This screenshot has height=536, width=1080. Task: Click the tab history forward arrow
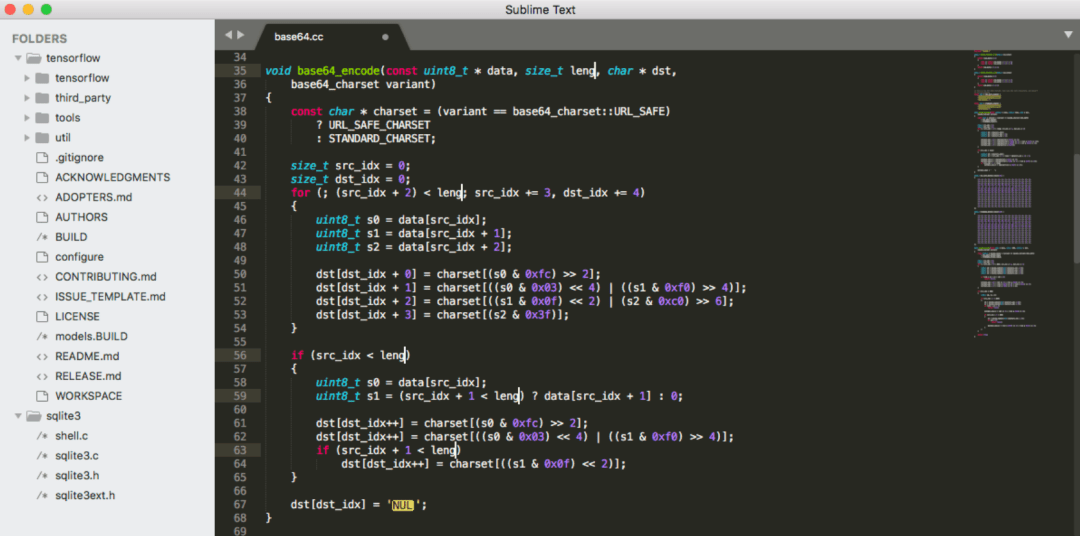[x=240, y=34]
